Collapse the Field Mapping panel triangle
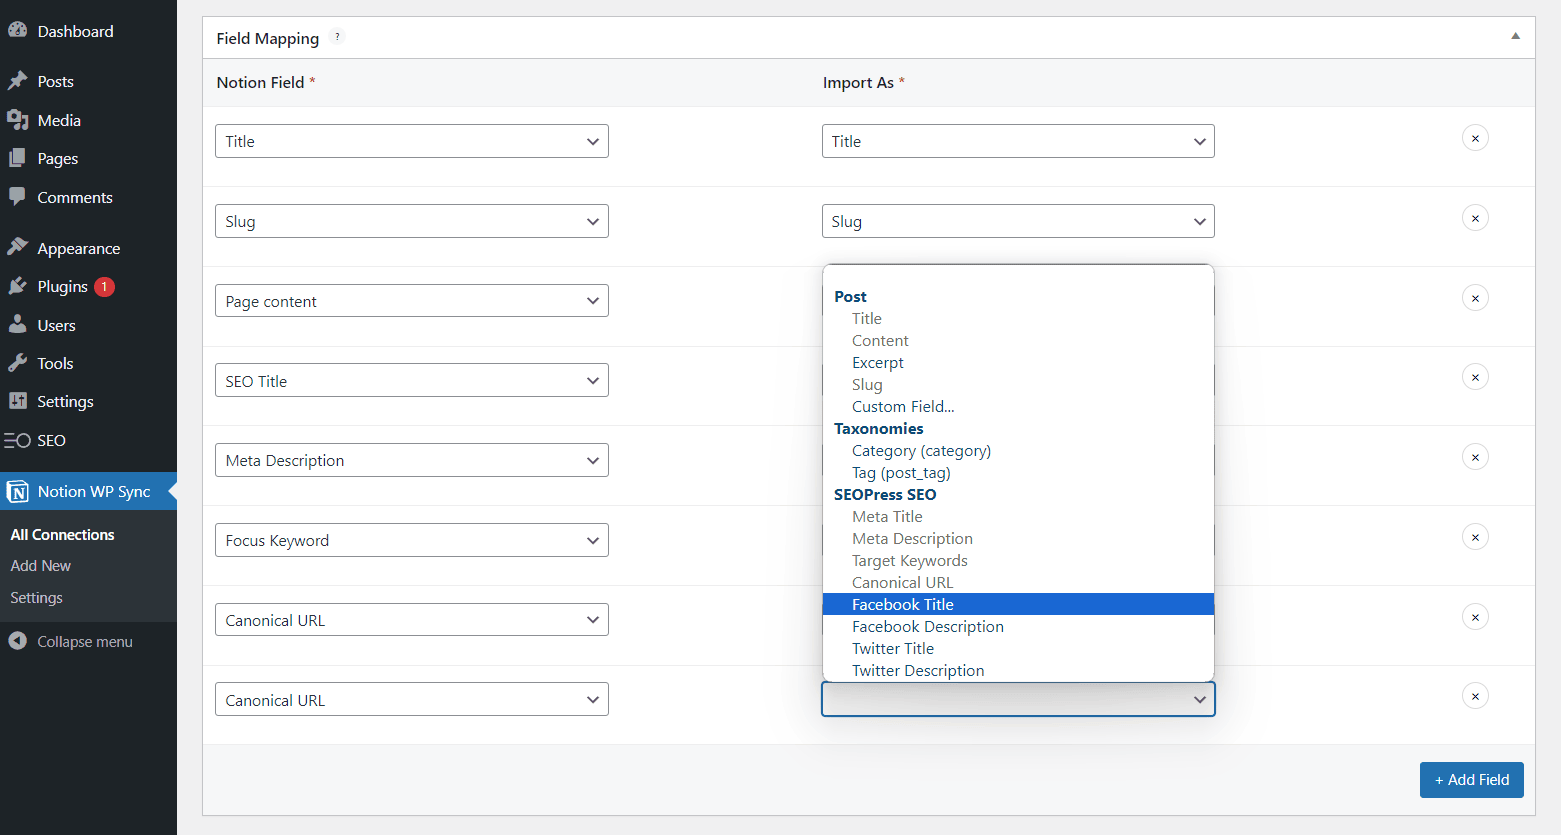 (1515, 36)
